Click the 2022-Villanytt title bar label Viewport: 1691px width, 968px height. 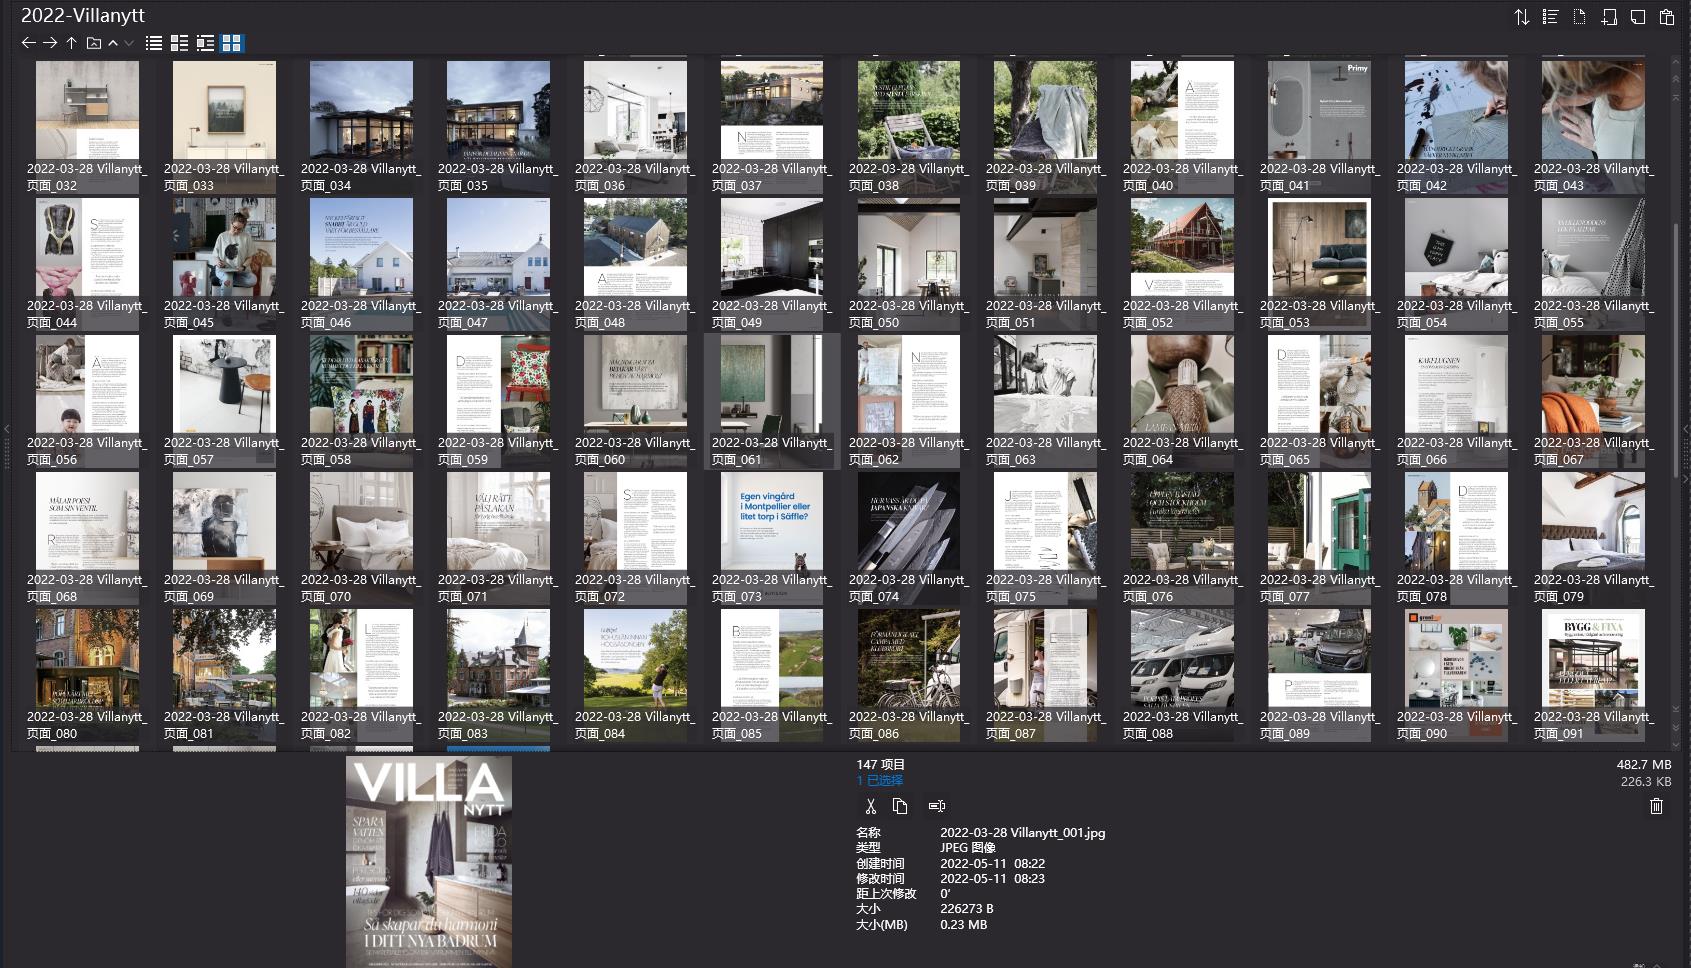tap(84, 15)
